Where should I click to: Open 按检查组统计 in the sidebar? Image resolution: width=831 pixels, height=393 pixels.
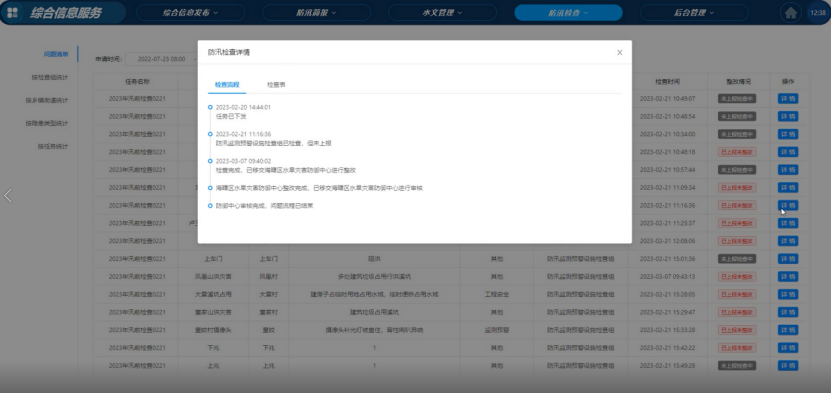(x=50, y=77)
